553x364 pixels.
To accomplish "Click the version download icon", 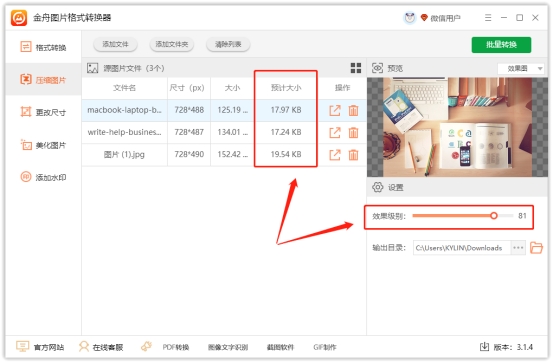I will [x=484, y=347].
